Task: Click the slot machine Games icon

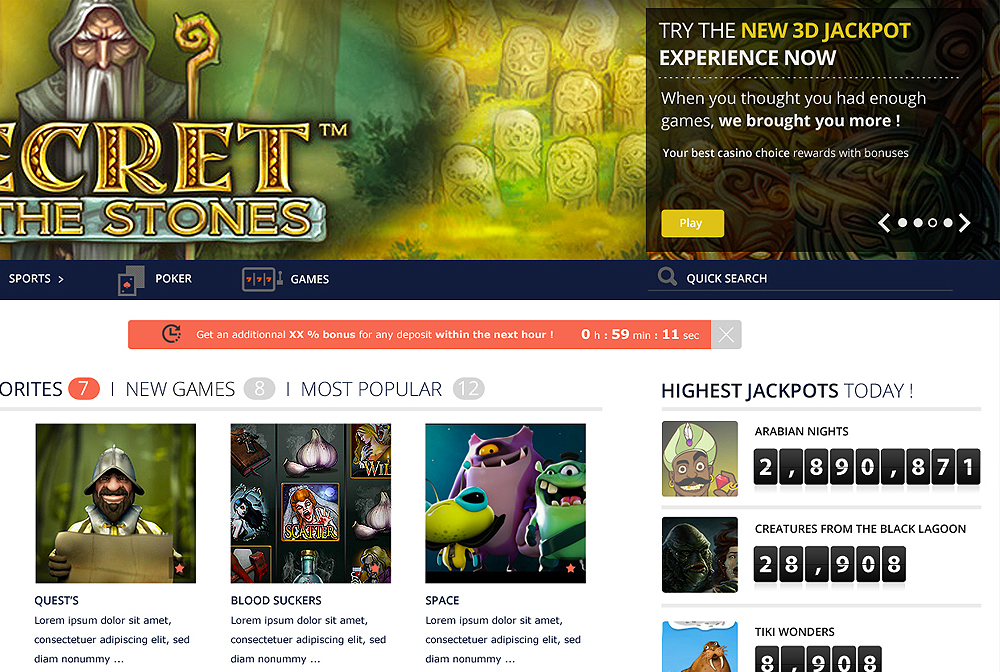Action: click(262, 279)
